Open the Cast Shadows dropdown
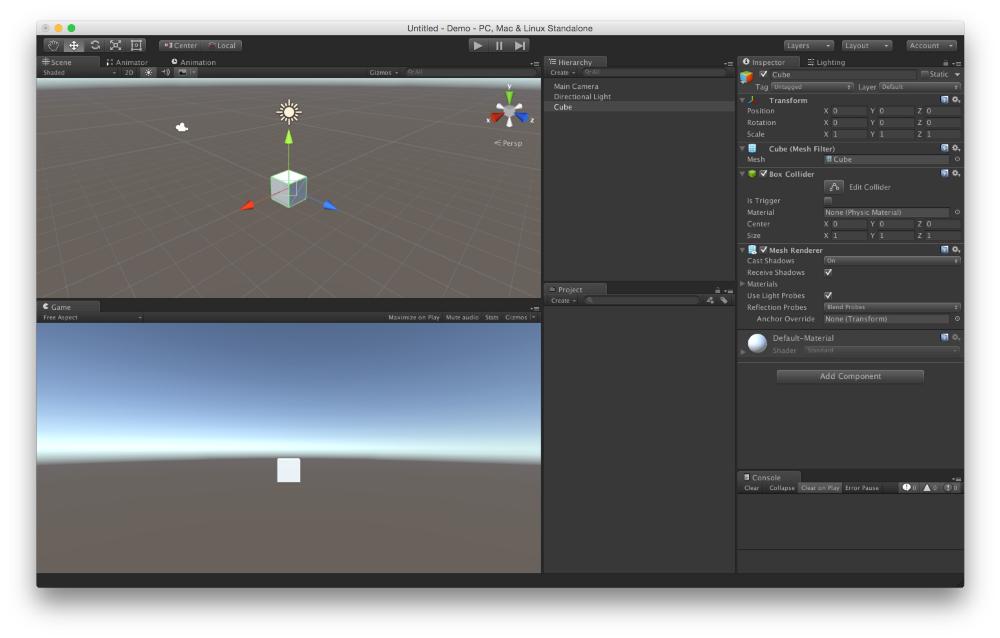The image size is (1000, 638). coord(890,260)
